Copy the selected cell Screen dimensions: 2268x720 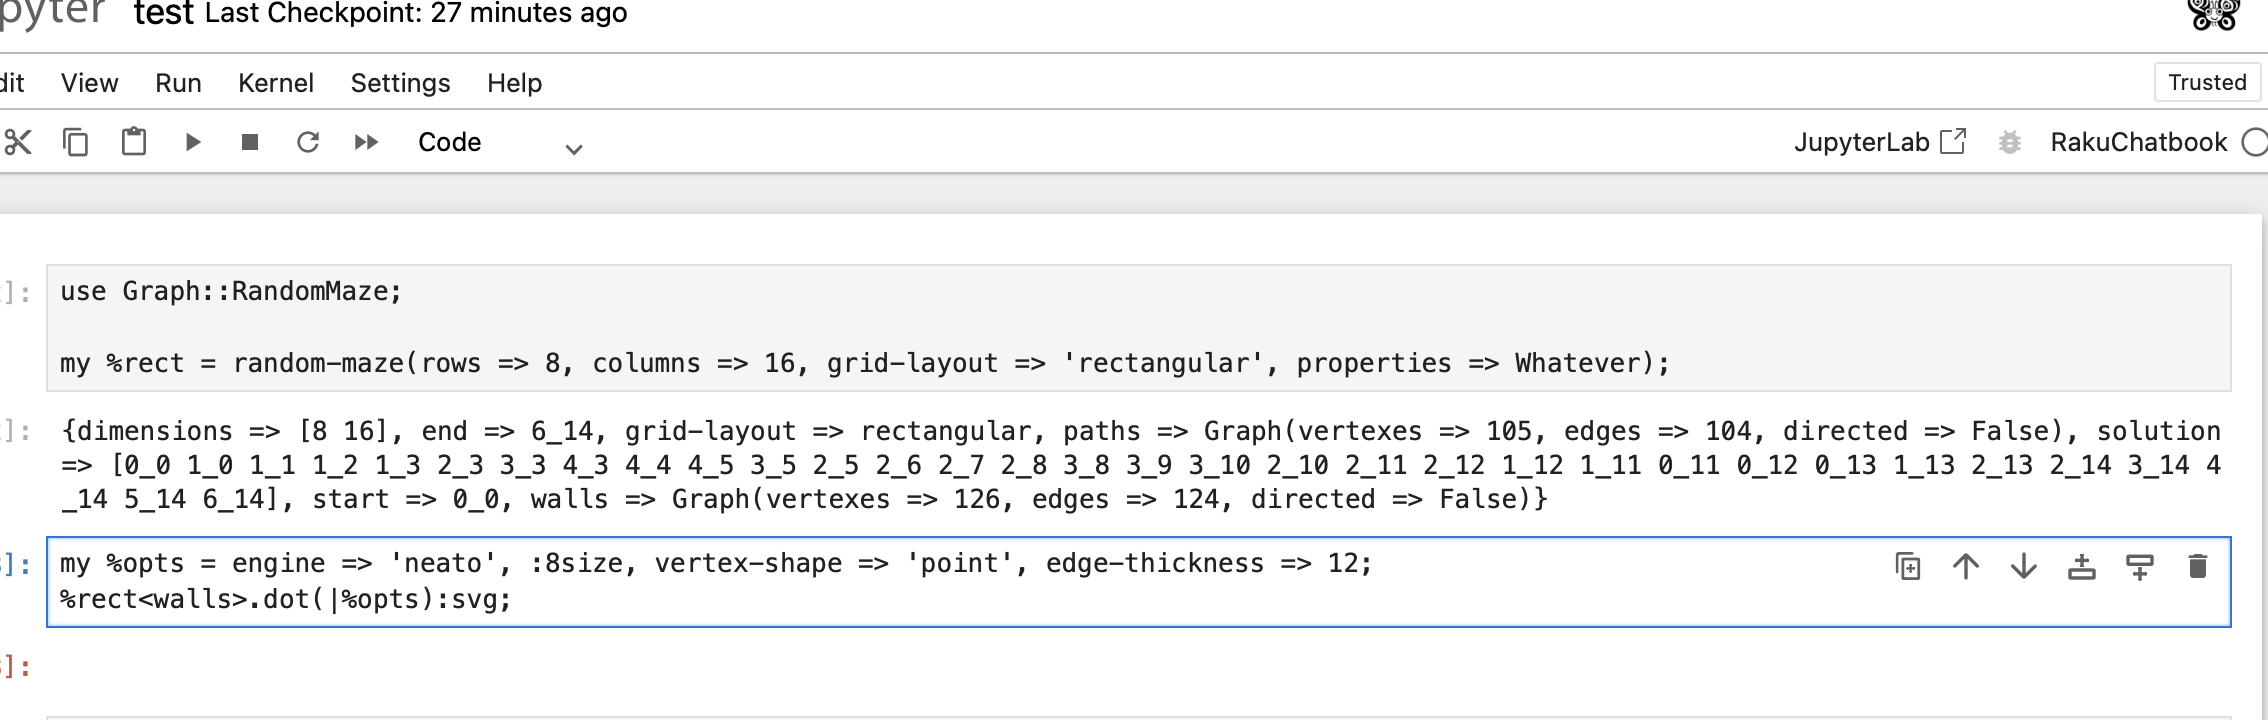click(76, 142)
